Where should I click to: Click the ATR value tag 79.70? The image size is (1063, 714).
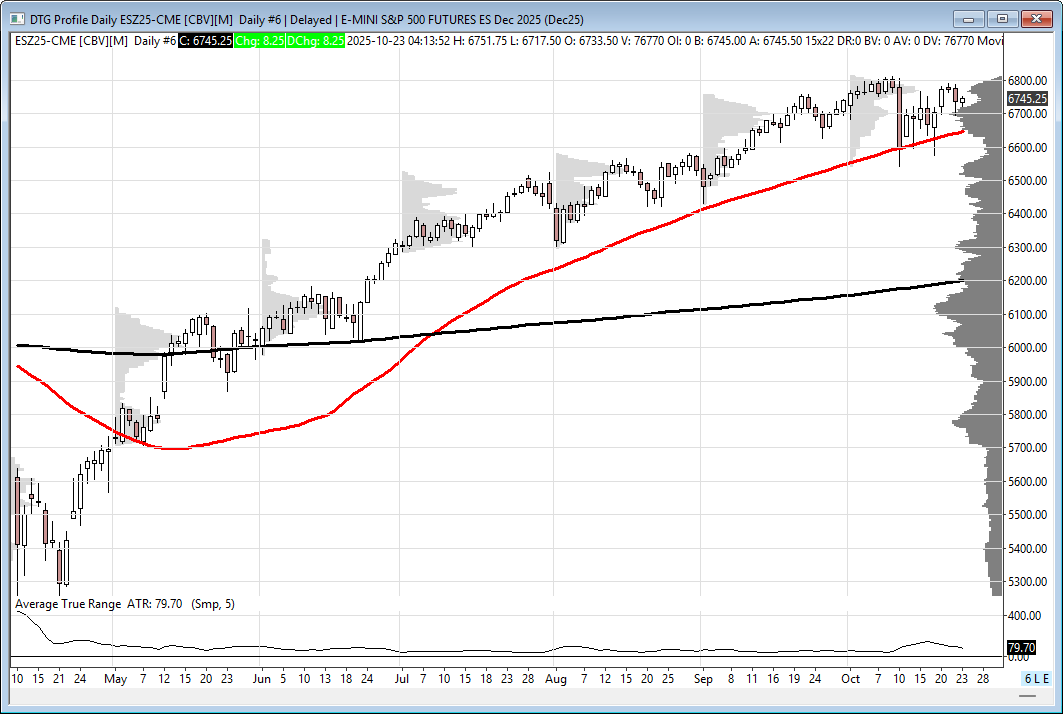pyautogui.click(x=1020, y=647)
